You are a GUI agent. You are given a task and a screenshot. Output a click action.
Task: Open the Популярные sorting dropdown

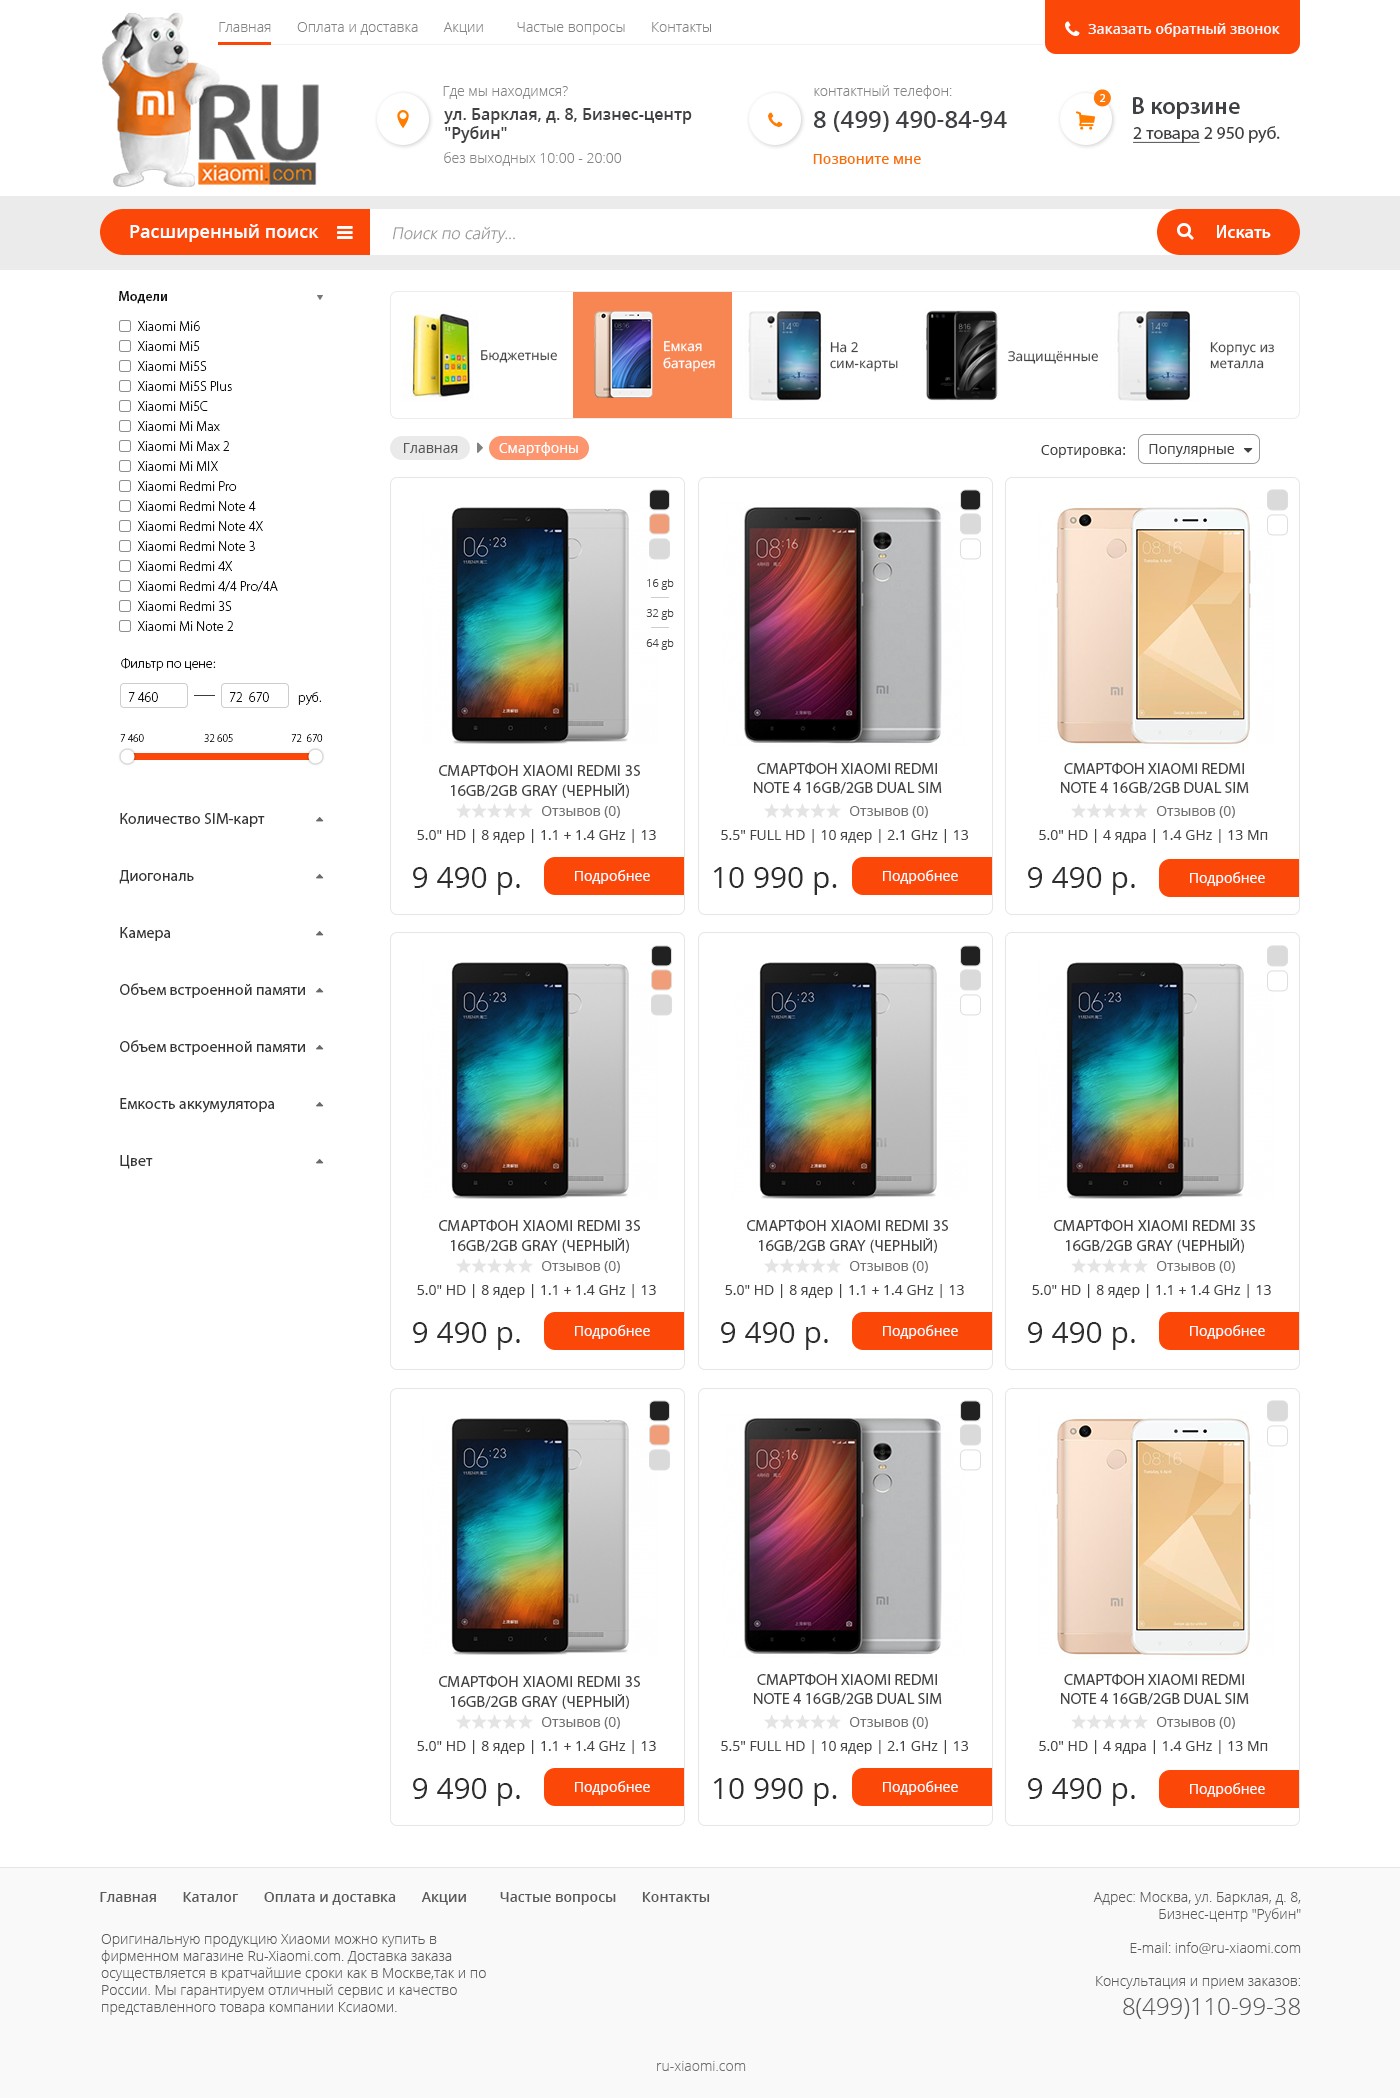click(x=1198, y=449)
